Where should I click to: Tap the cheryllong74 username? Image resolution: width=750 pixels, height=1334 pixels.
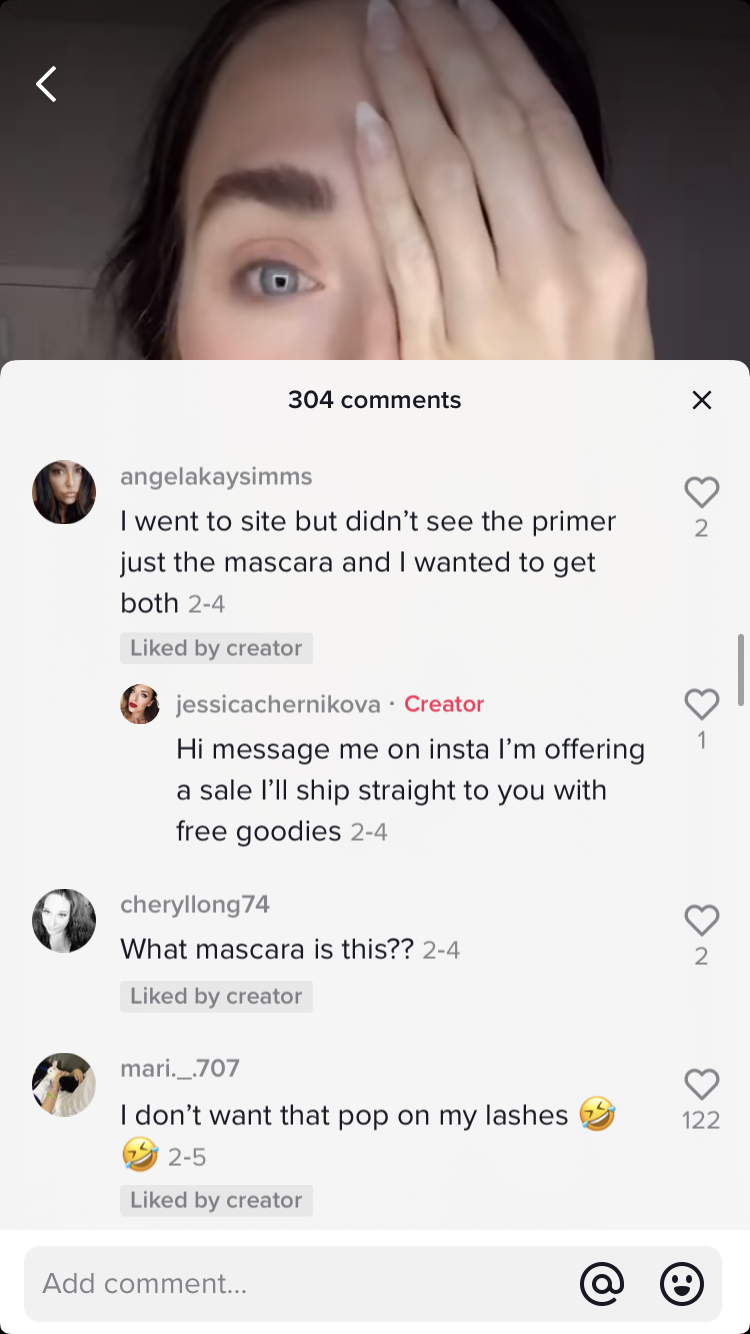195,904
